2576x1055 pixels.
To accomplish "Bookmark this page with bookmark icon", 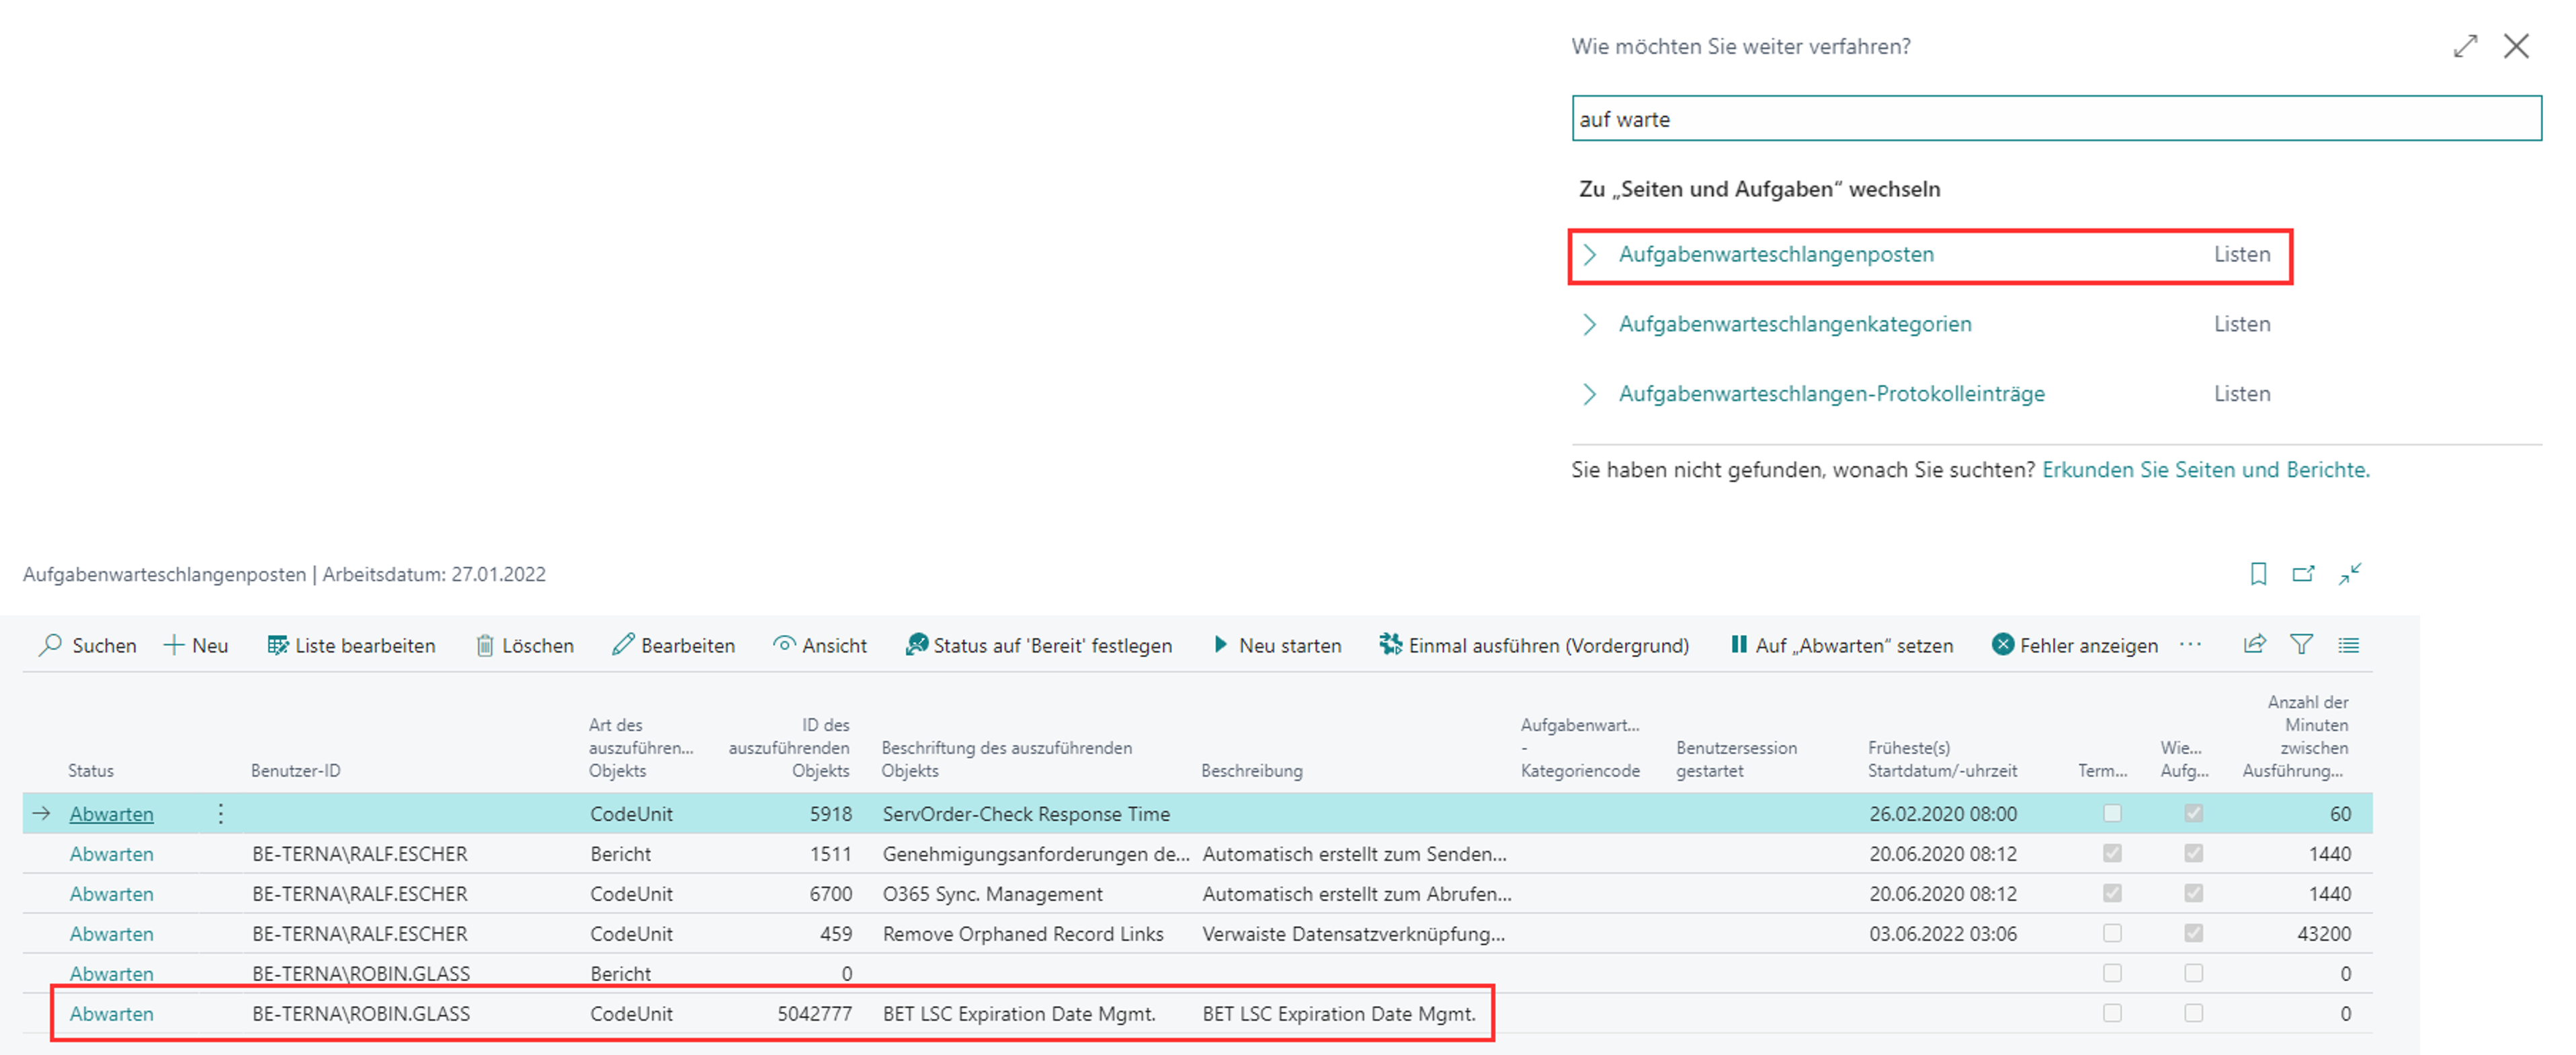I will (2258, 574).
